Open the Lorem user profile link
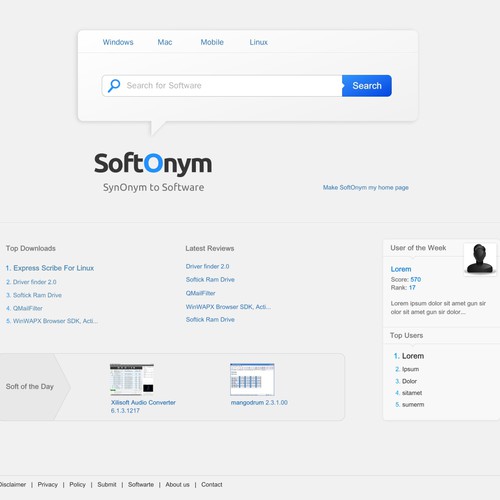Viewport: 500px width, 500px height. click(x=401, y=269)
